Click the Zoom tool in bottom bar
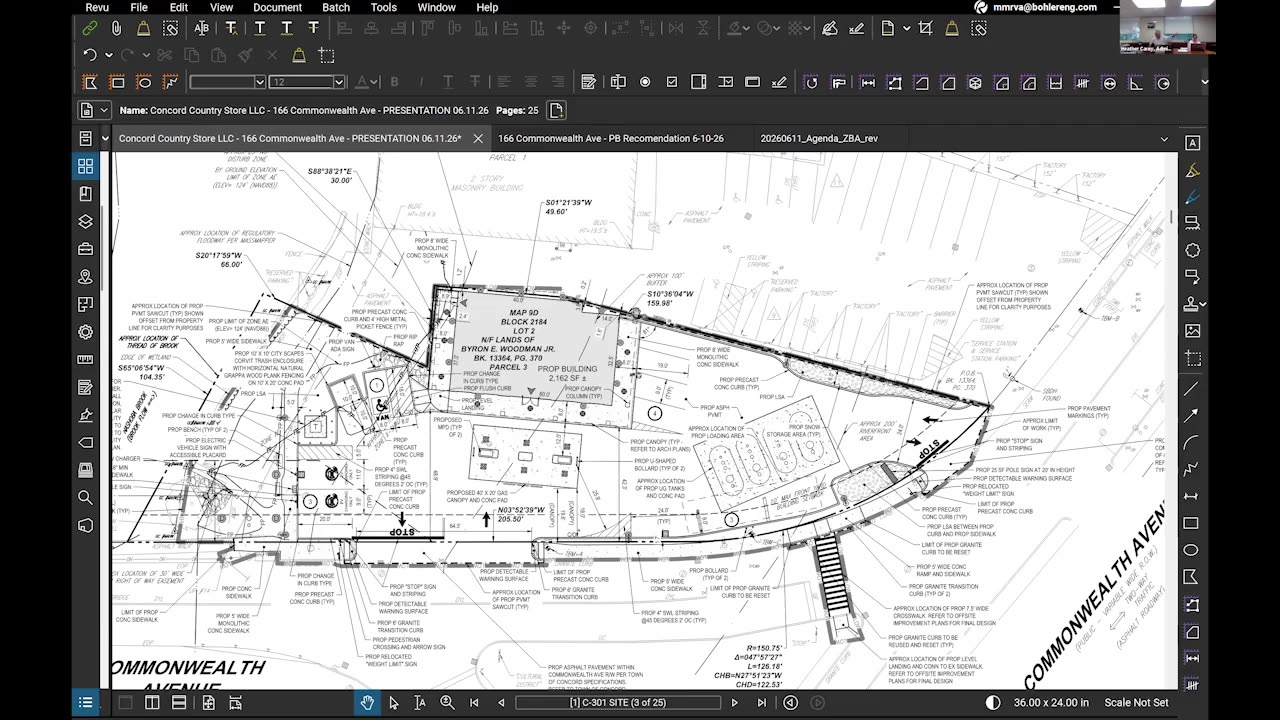 point(447,703)
